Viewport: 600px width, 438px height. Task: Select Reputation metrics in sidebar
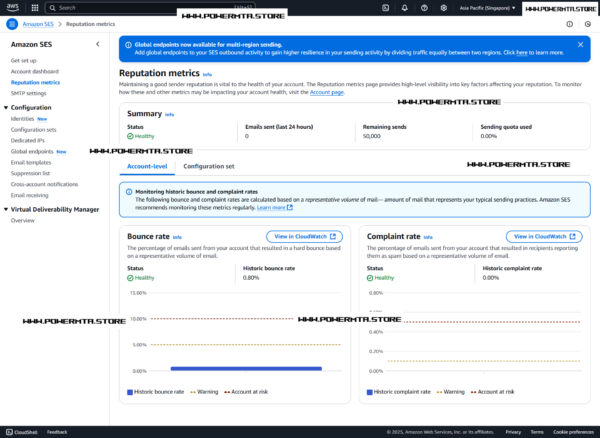point(36,83)
